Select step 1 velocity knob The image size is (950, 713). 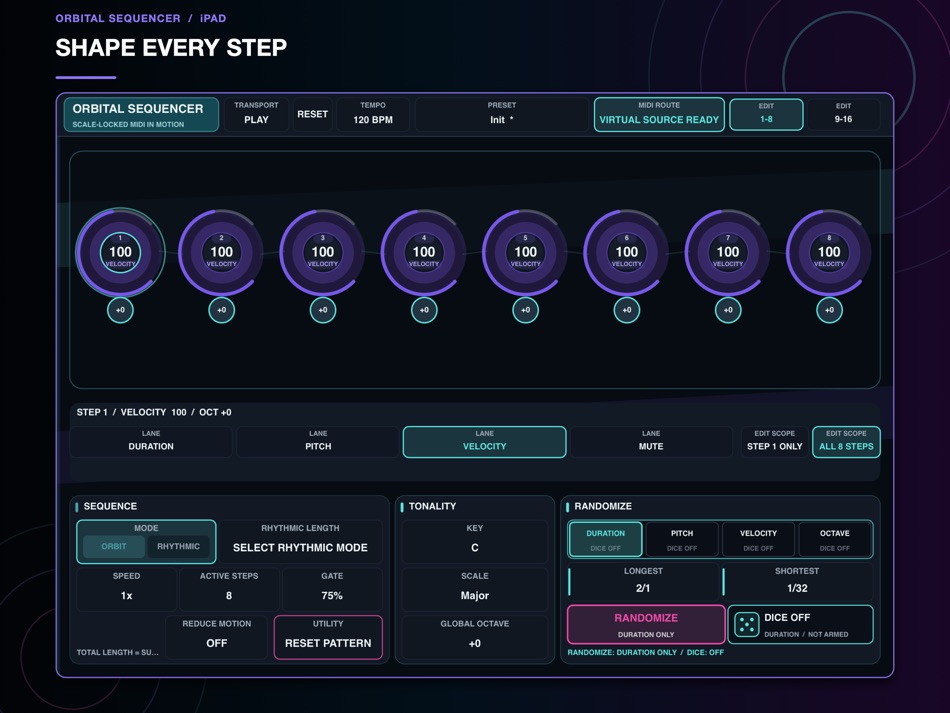click(121, 252)
